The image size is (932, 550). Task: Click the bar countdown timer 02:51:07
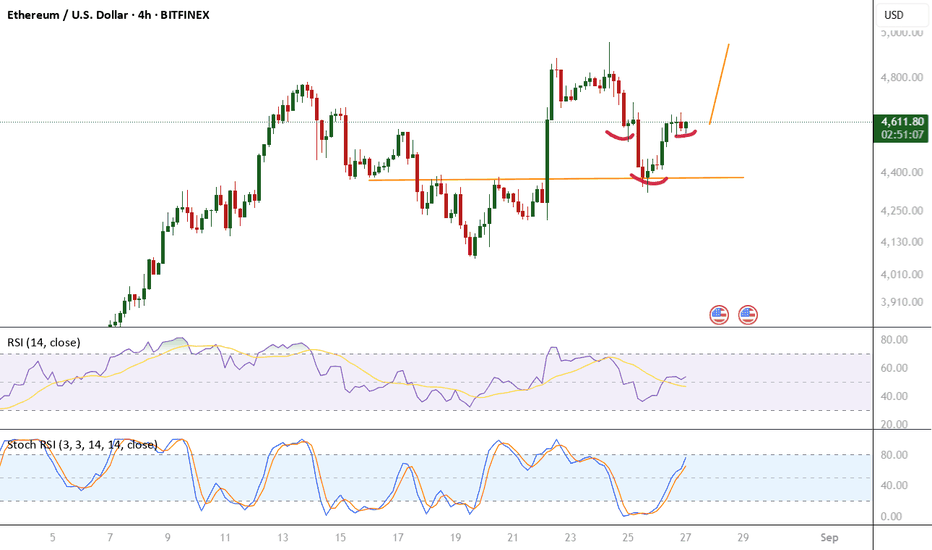click(x=902, y=134)
